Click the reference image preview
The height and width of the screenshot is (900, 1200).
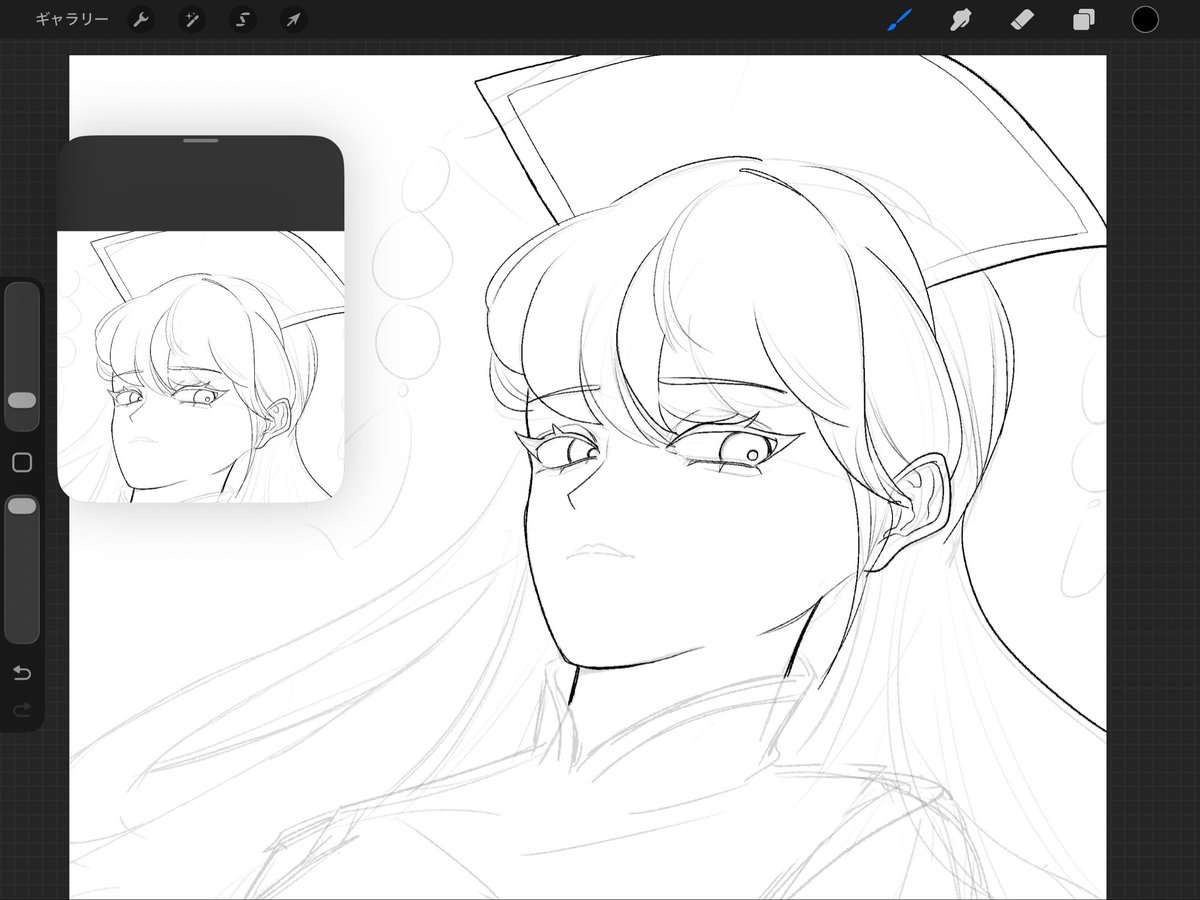tap(201, 366)
